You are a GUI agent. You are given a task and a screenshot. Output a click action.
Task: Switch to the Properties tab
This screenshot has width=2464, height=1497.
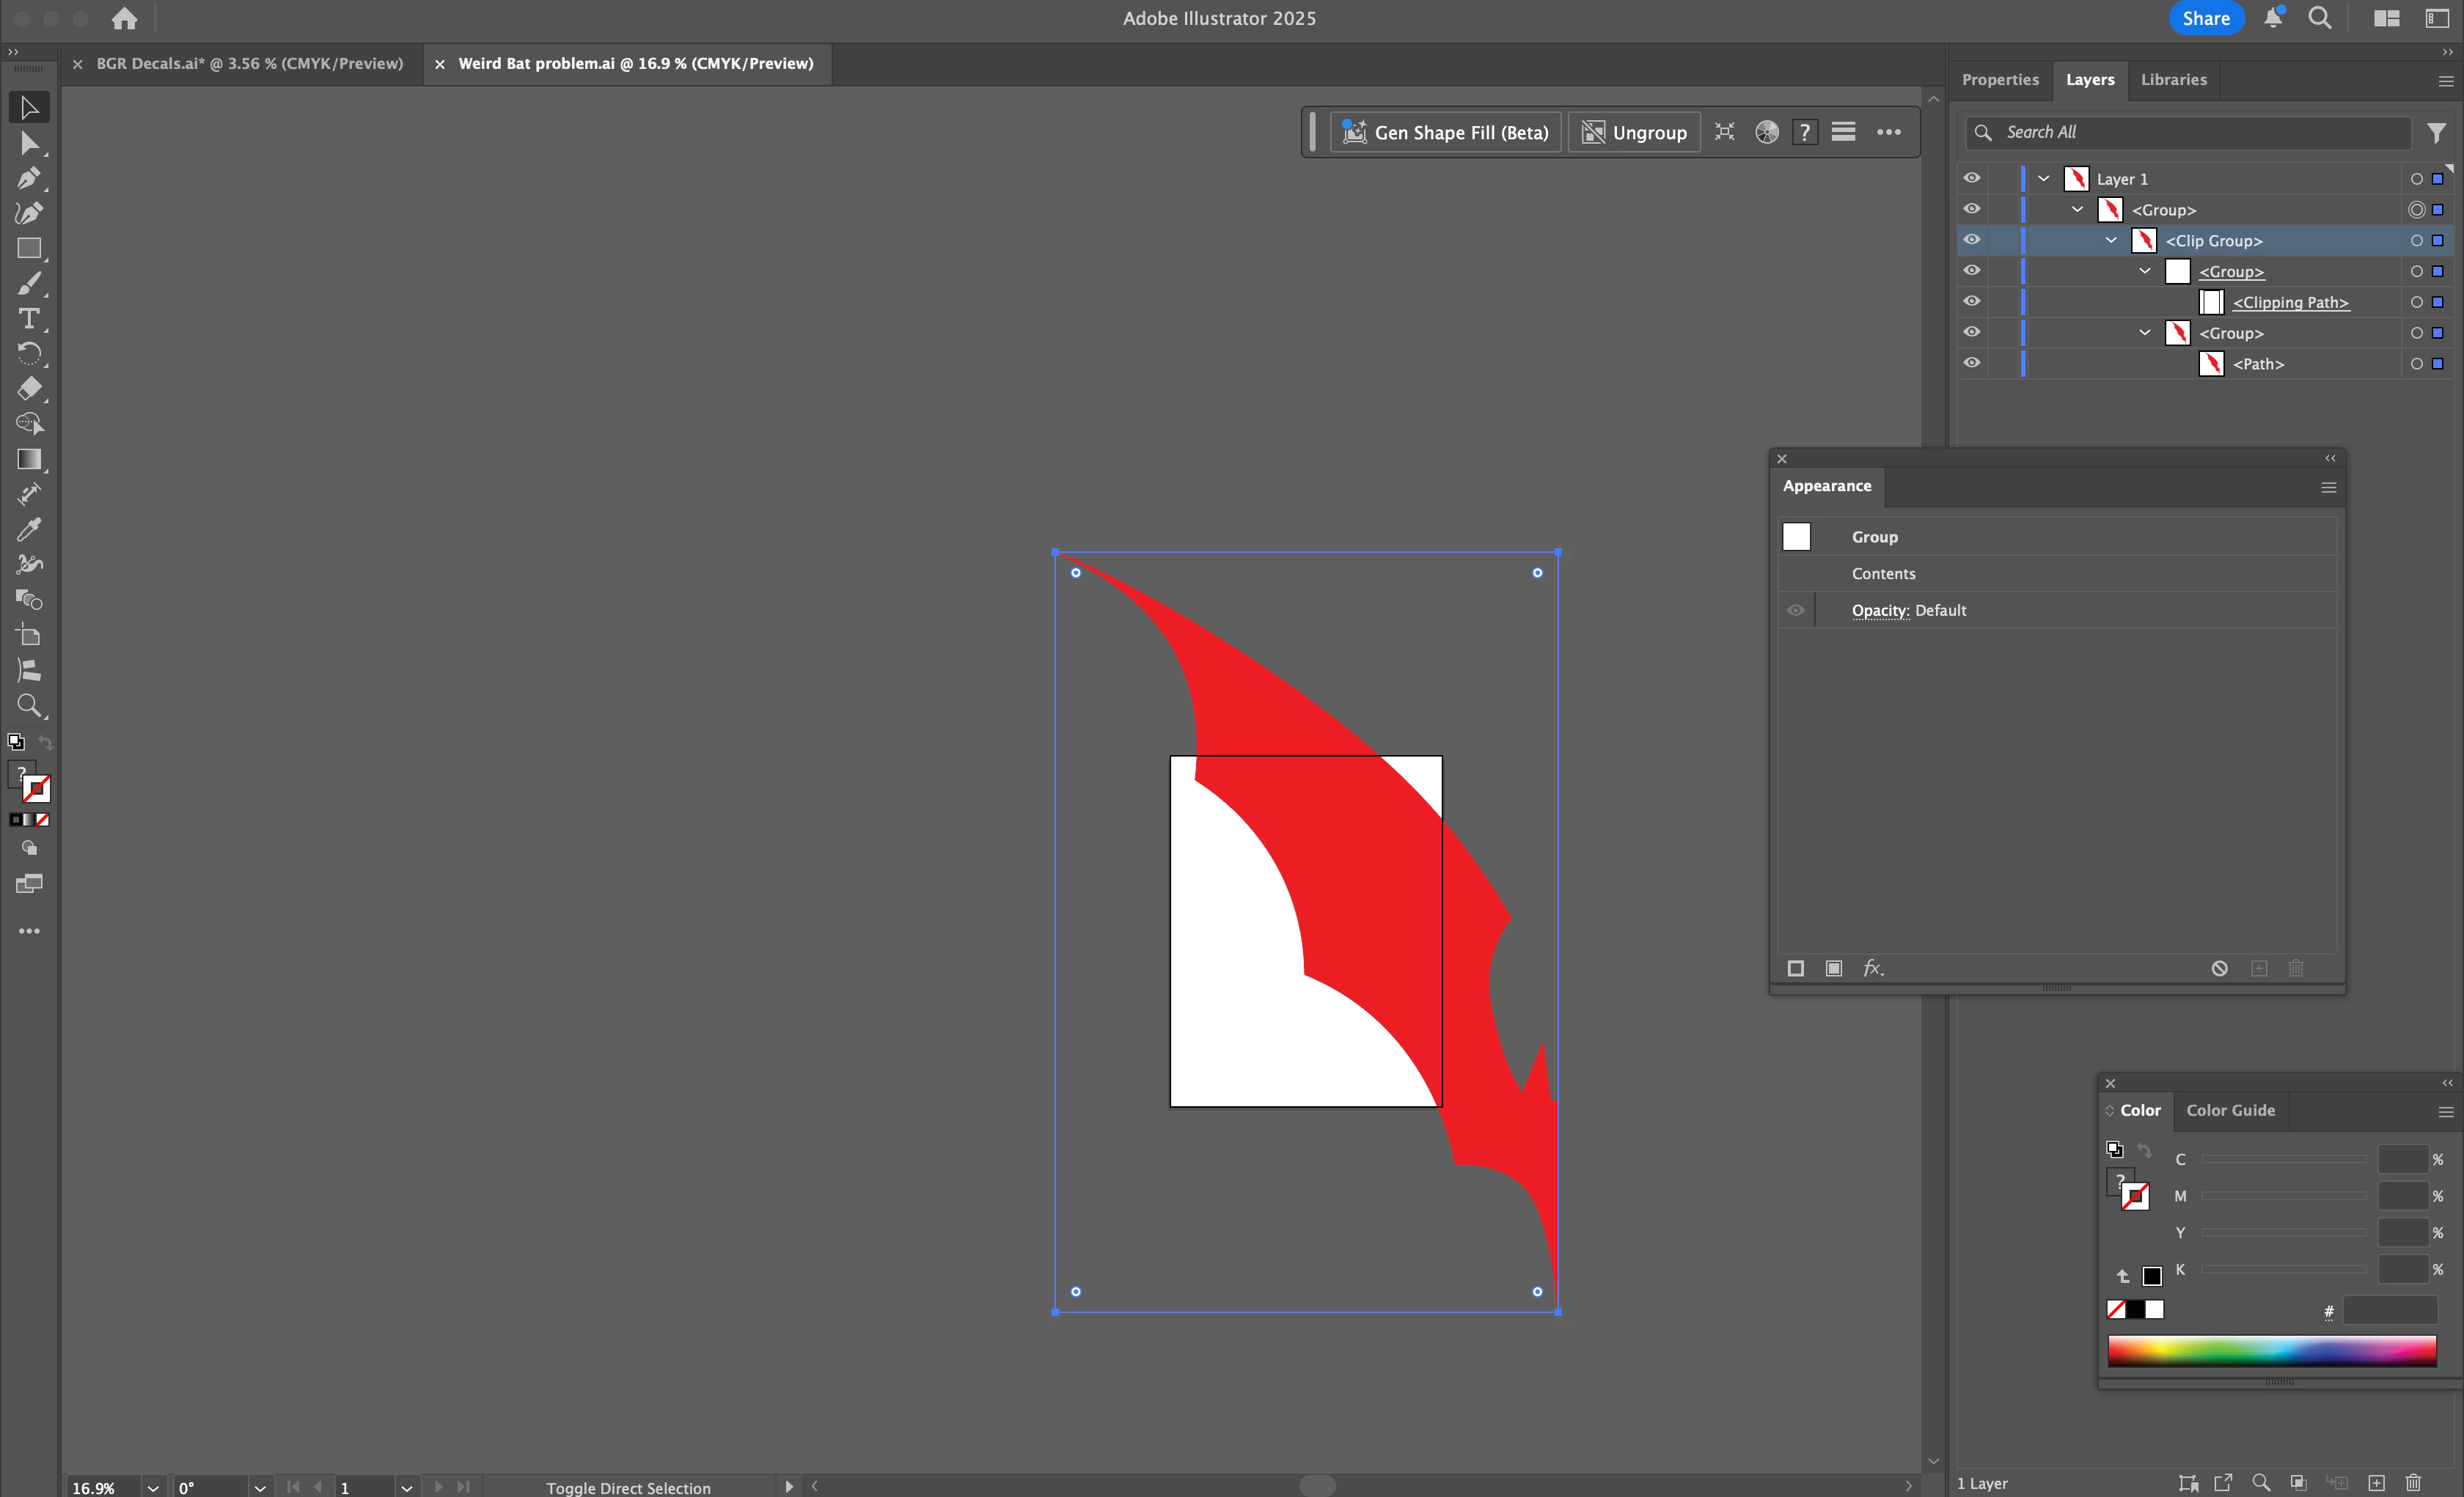(x=2000, y=80)
